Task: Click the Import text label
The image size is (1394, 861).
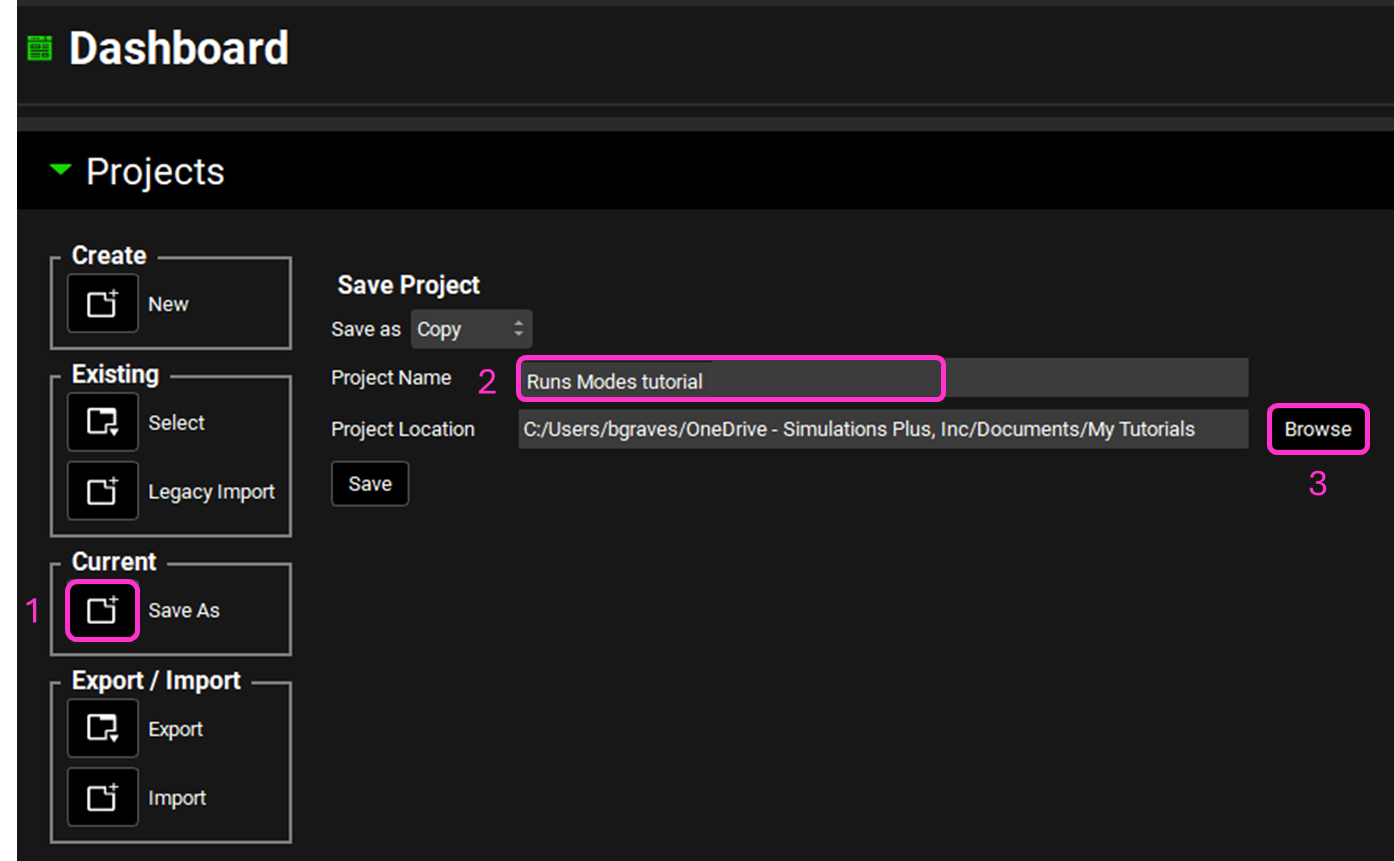Action: [177, 798]
